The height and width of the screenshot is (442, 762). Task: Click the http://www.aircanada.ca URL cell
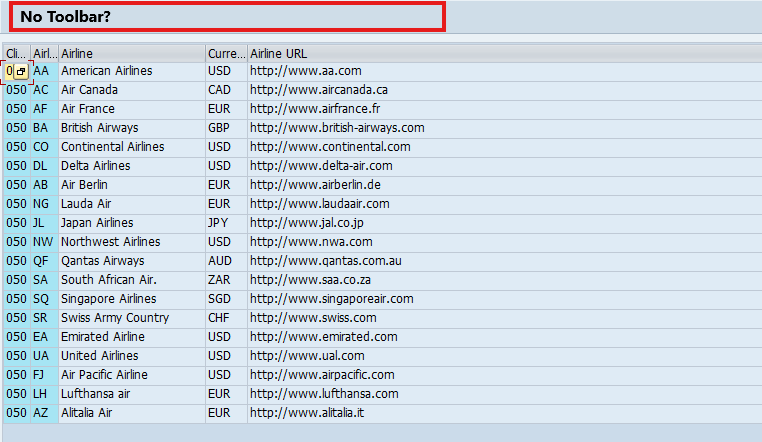click(504, 90)
